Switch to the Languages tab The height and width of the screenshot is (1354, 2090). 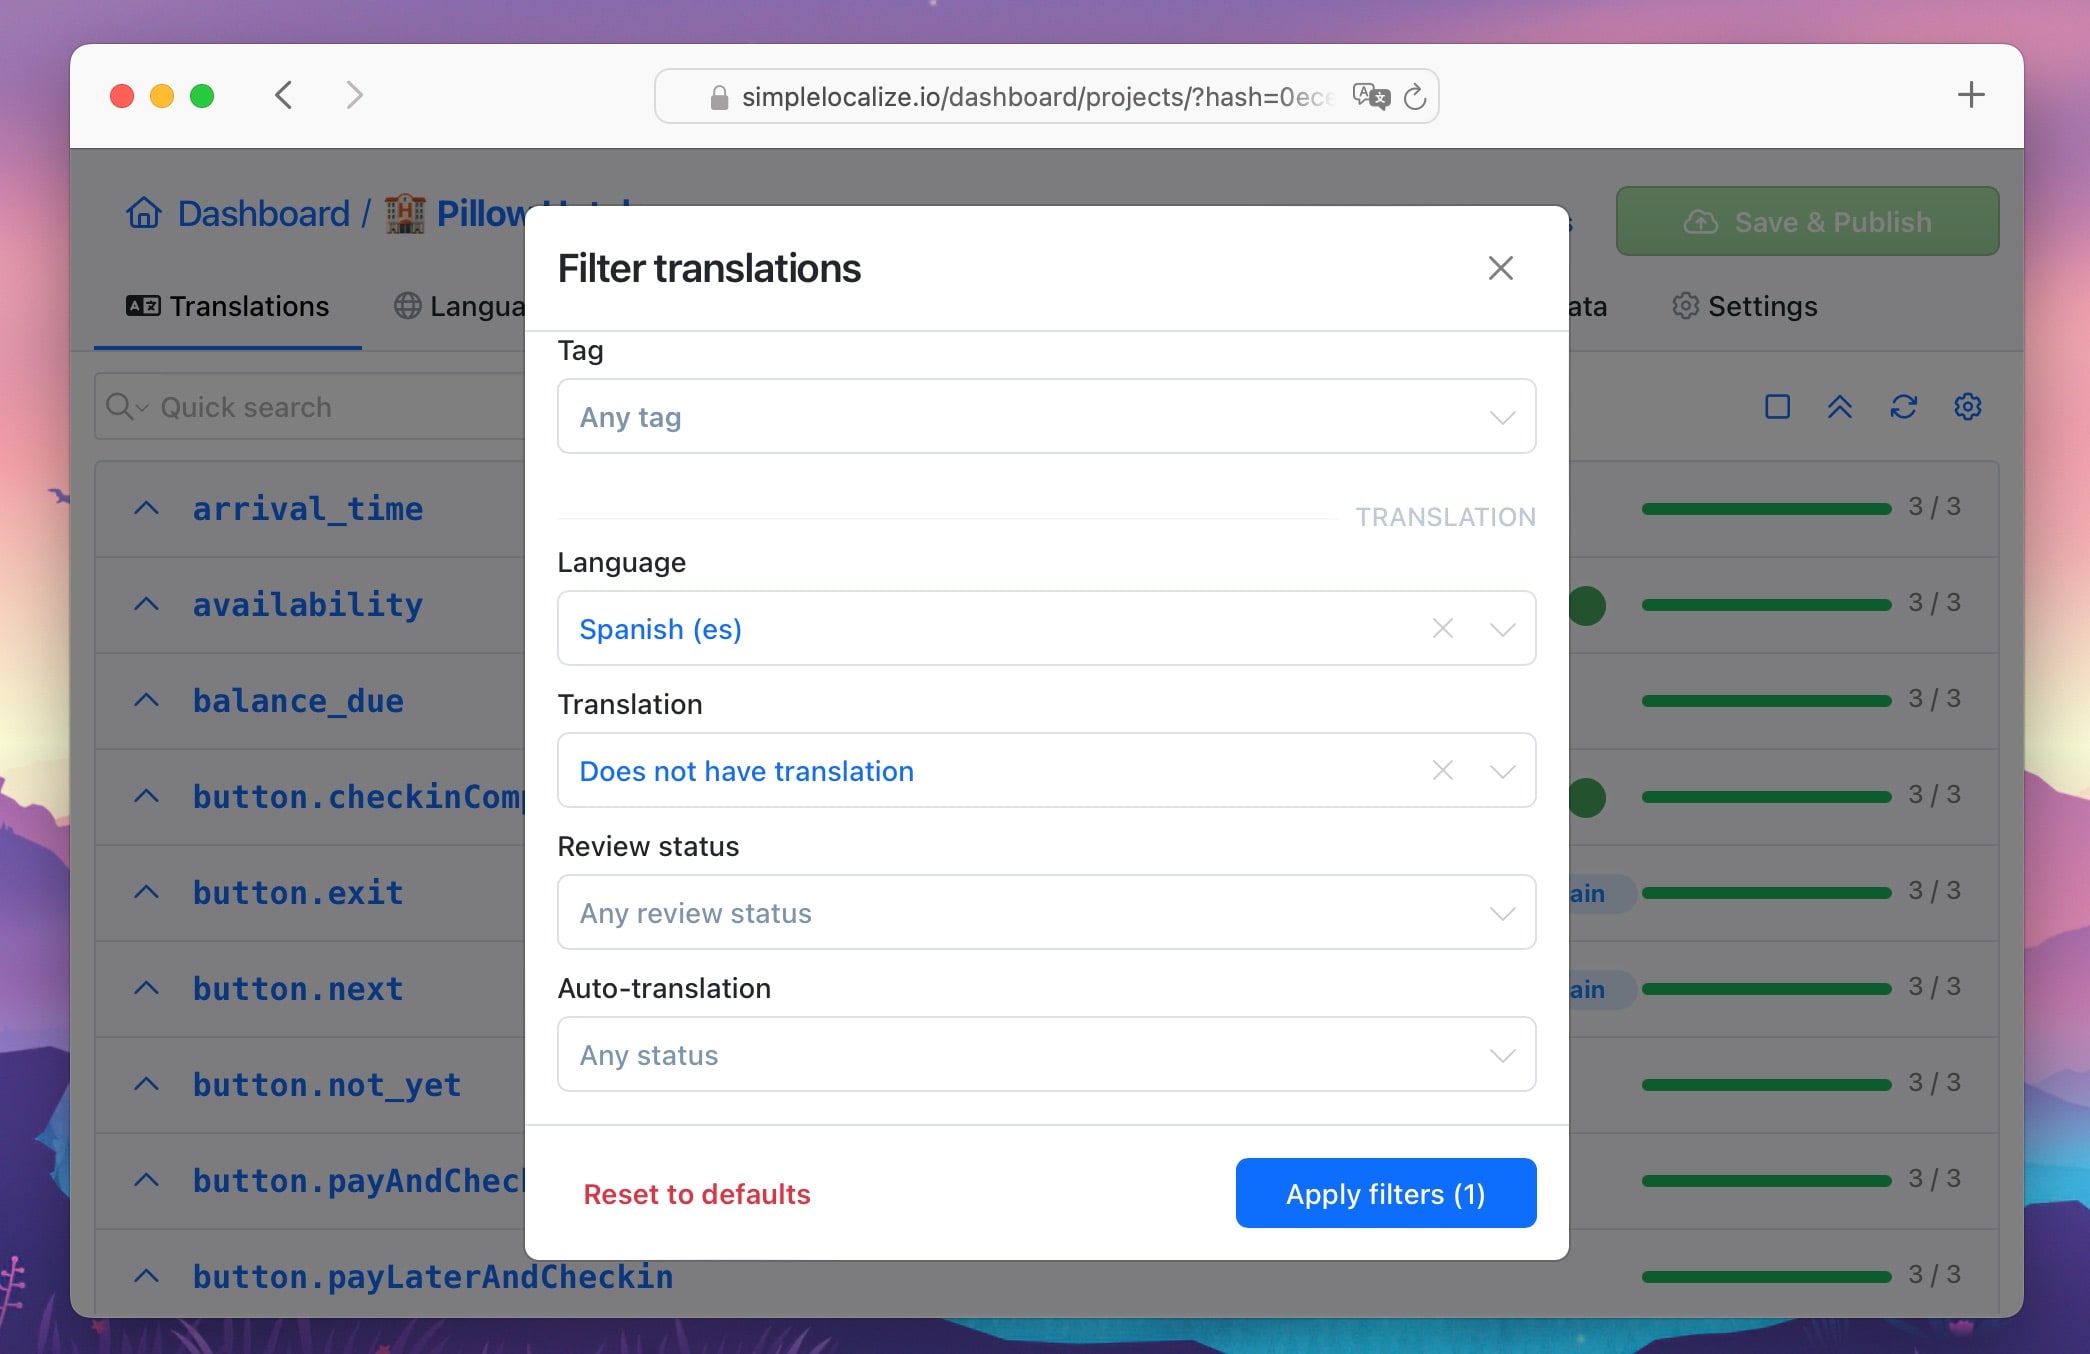(460, 306)
